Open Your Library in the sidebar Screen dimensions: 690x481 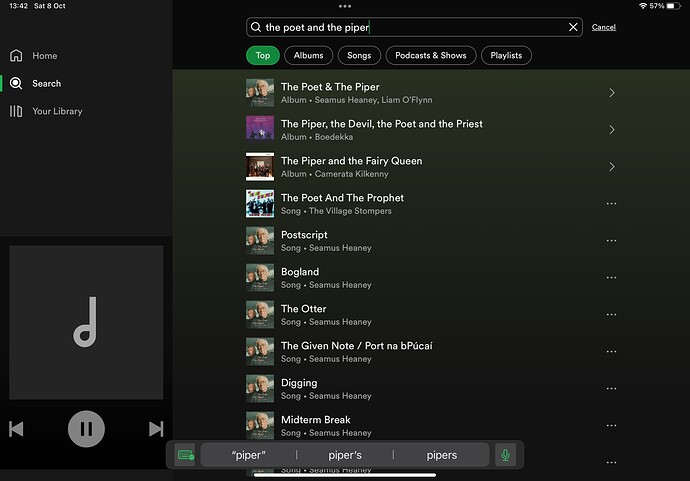[x=46, y=111]
